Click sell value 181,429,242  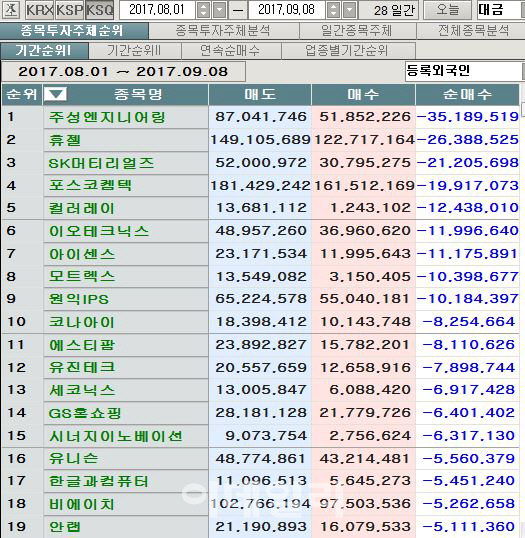coord(260,186)
